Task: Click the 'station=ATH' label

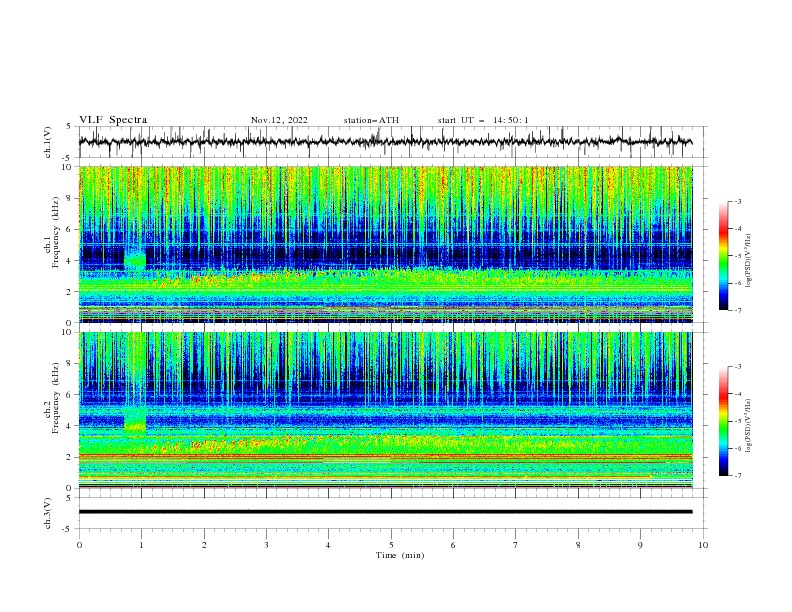Action: click(x=371, y=120)
